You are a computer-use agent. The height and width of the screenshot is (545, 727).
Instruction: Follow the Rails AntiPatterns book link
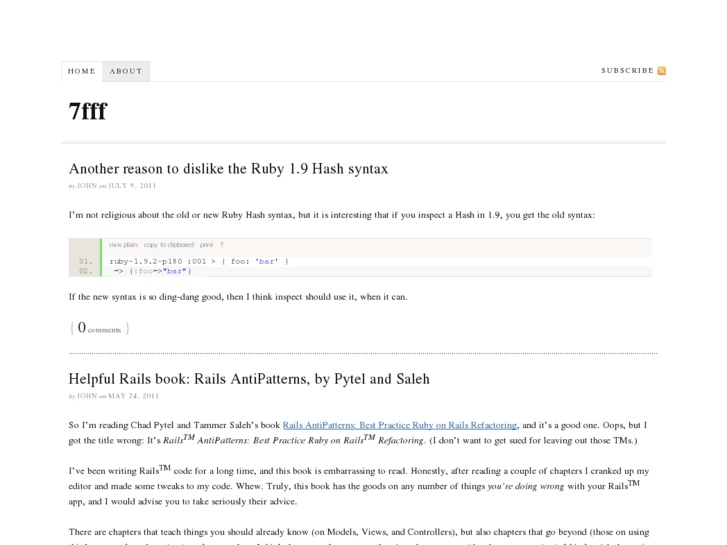click(400, 425)
